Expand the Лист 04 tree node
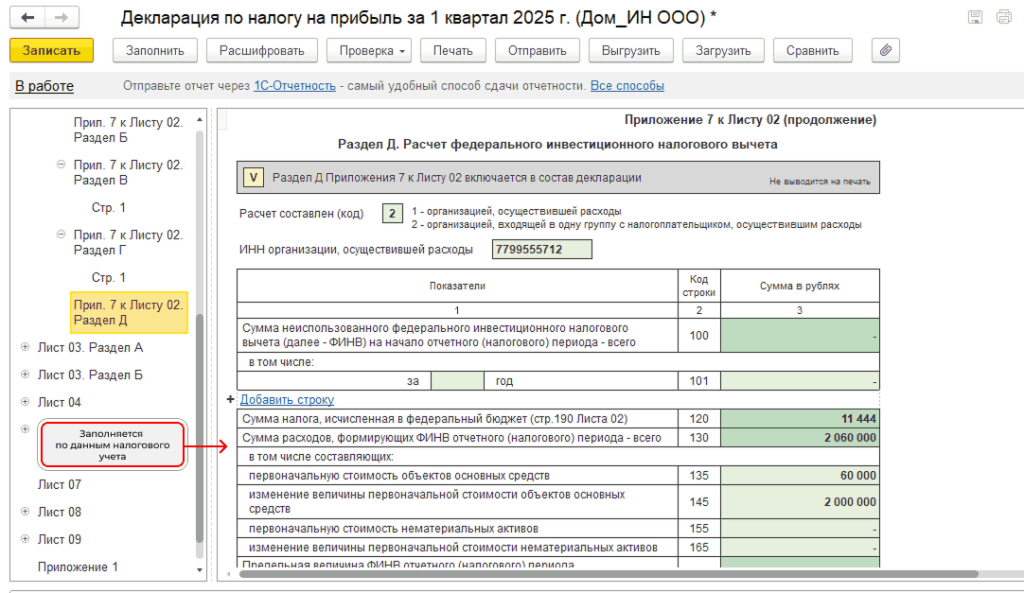This screenshot has width=1024, height=593. coord(25,402)
